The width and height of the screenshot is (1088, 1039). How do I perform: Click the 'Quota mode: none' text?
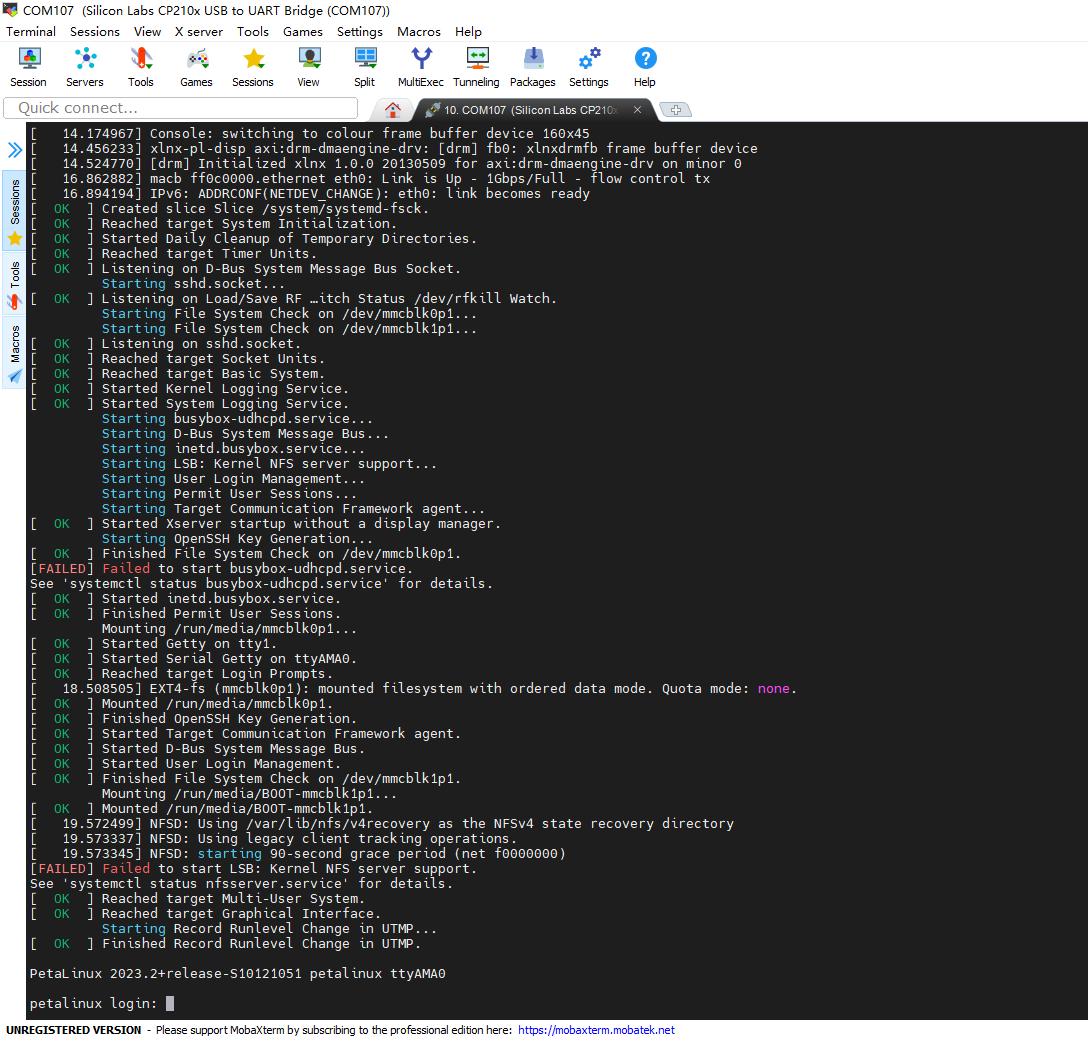pos(729,689)
